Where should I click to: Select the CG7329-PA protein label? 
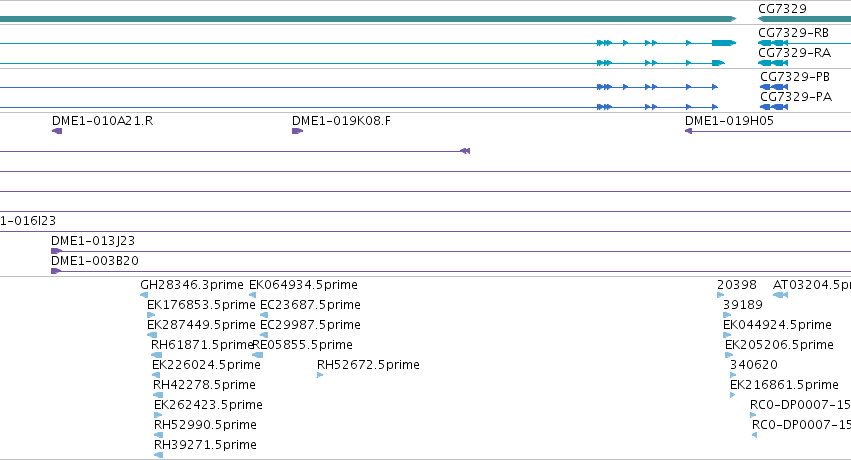[796, 97]
